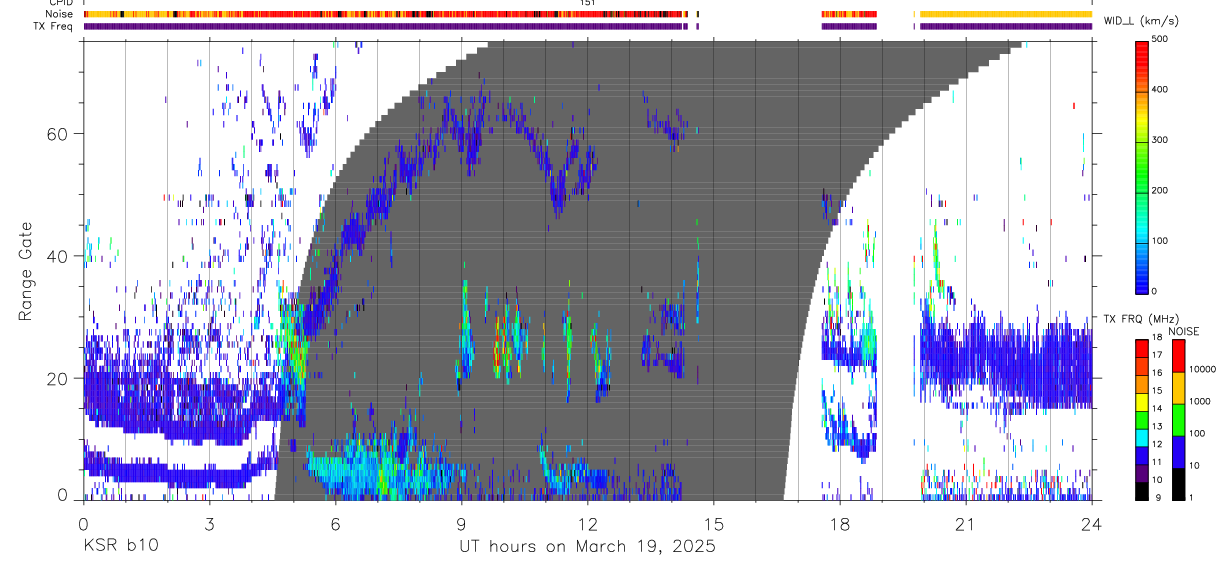Click the '400' label on the WID colorbar
1228x567 pixels.
click(x=1160, y=89)
